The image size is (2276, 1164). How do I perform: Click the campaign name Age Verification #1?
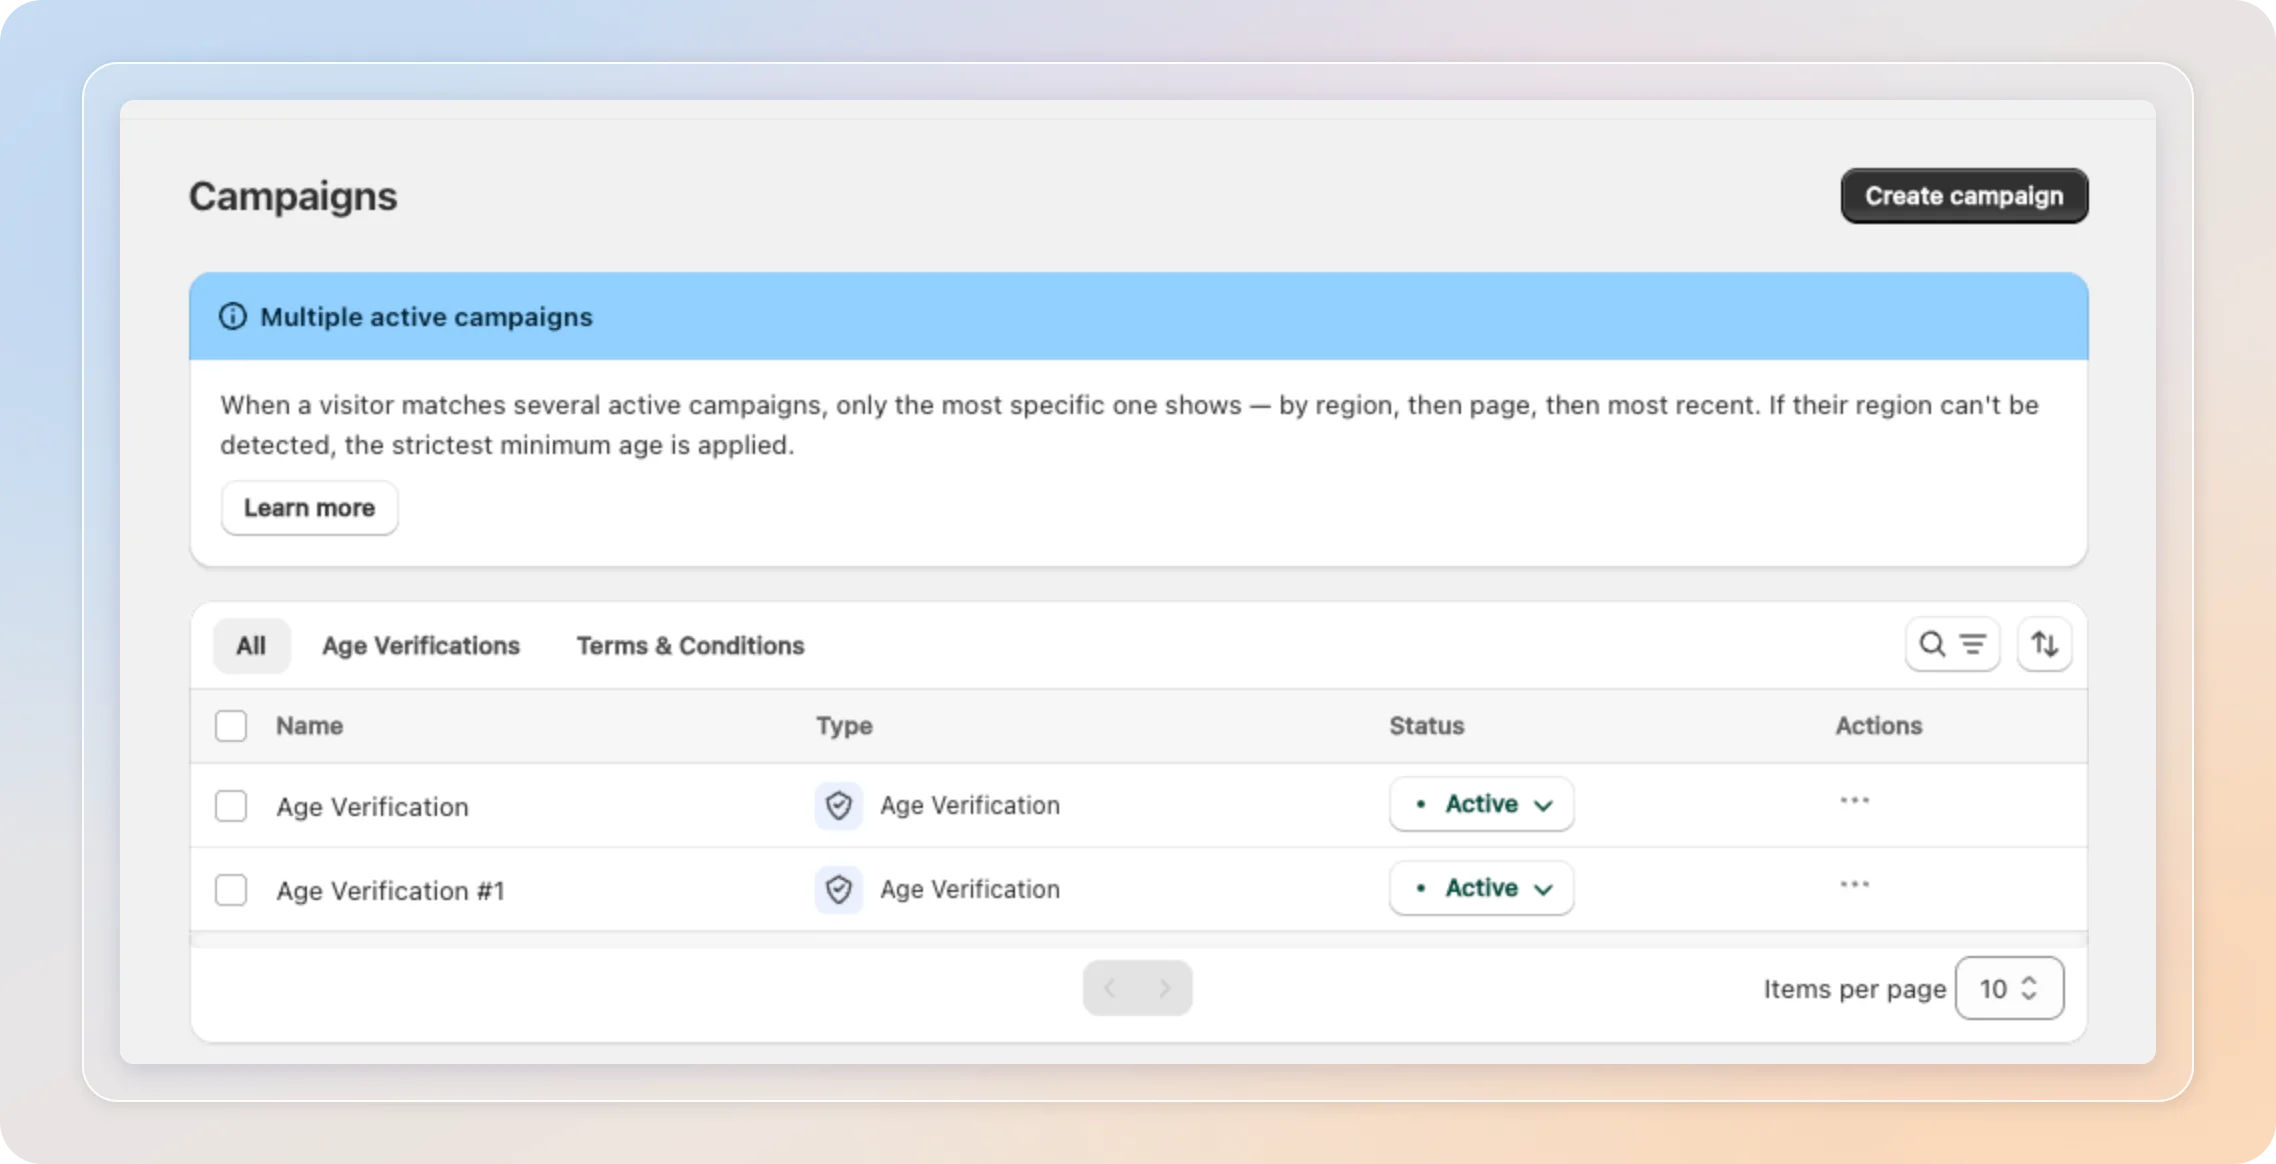pyautogui.click(x=390, y=890)
